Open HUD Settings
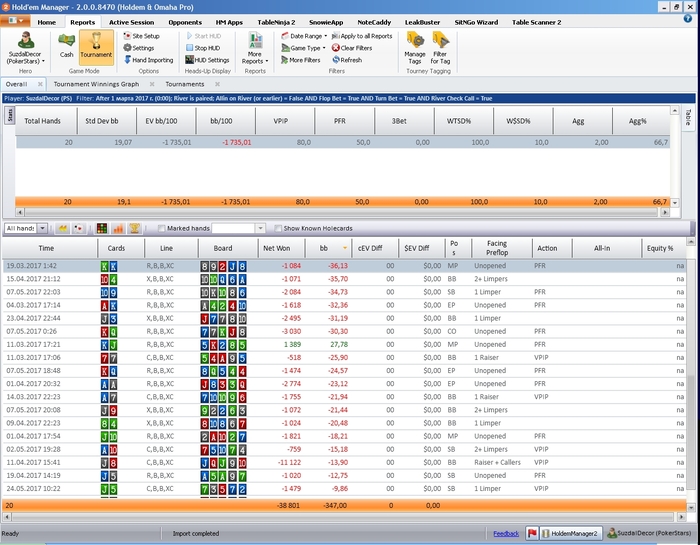Image resolution: width=700 pixels, height=545 pixels. pos(207,60)
